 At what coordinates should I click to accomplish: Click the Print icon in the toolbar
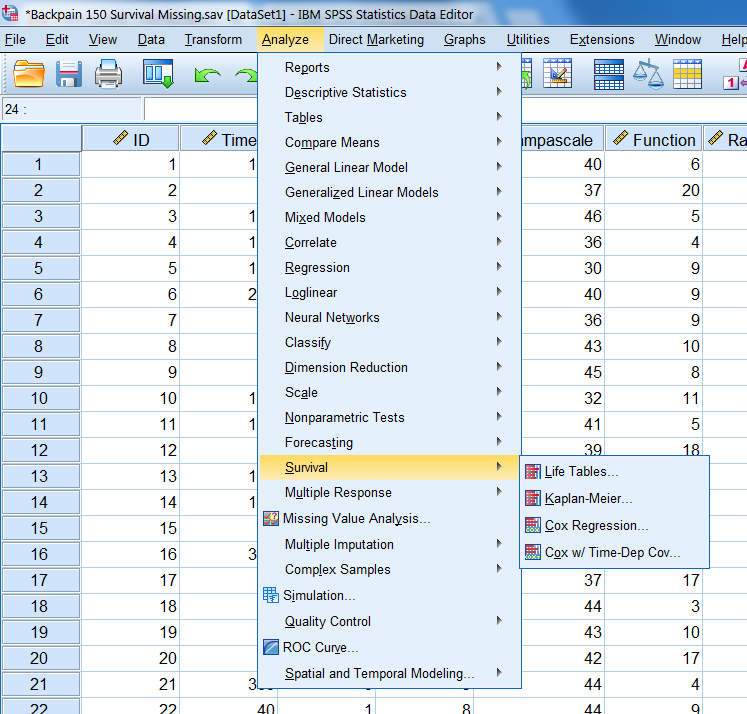tap(108, 74)
